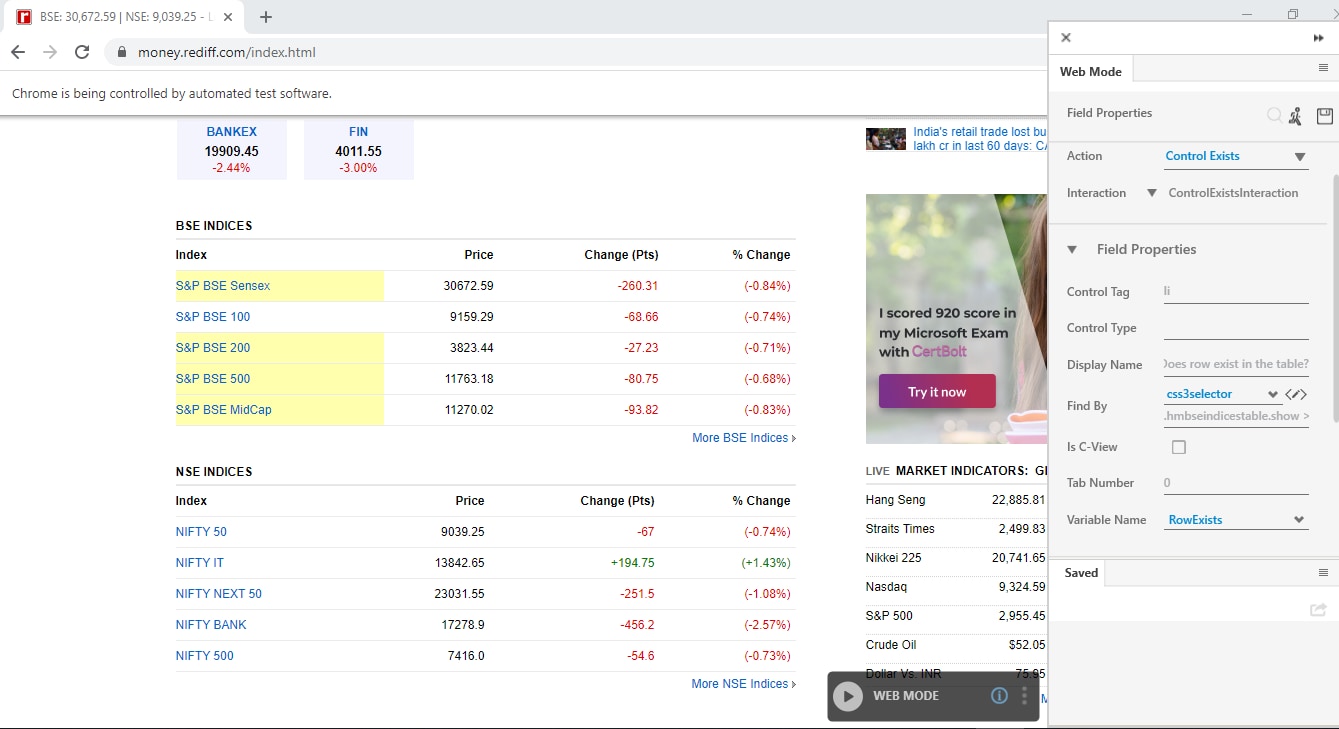
Task: Open S&P BSE 100 link
Action: (x=213, y=317)
